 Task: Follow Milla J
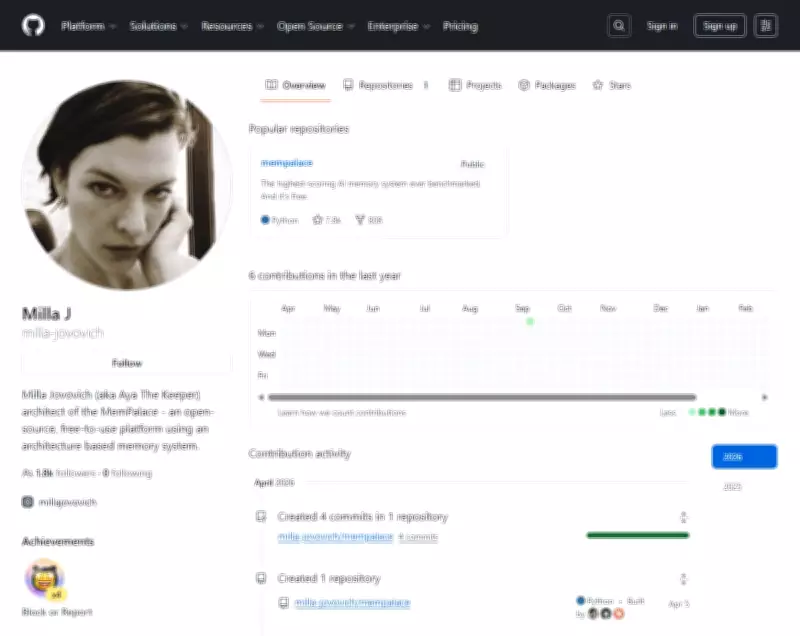coord(127,363)
